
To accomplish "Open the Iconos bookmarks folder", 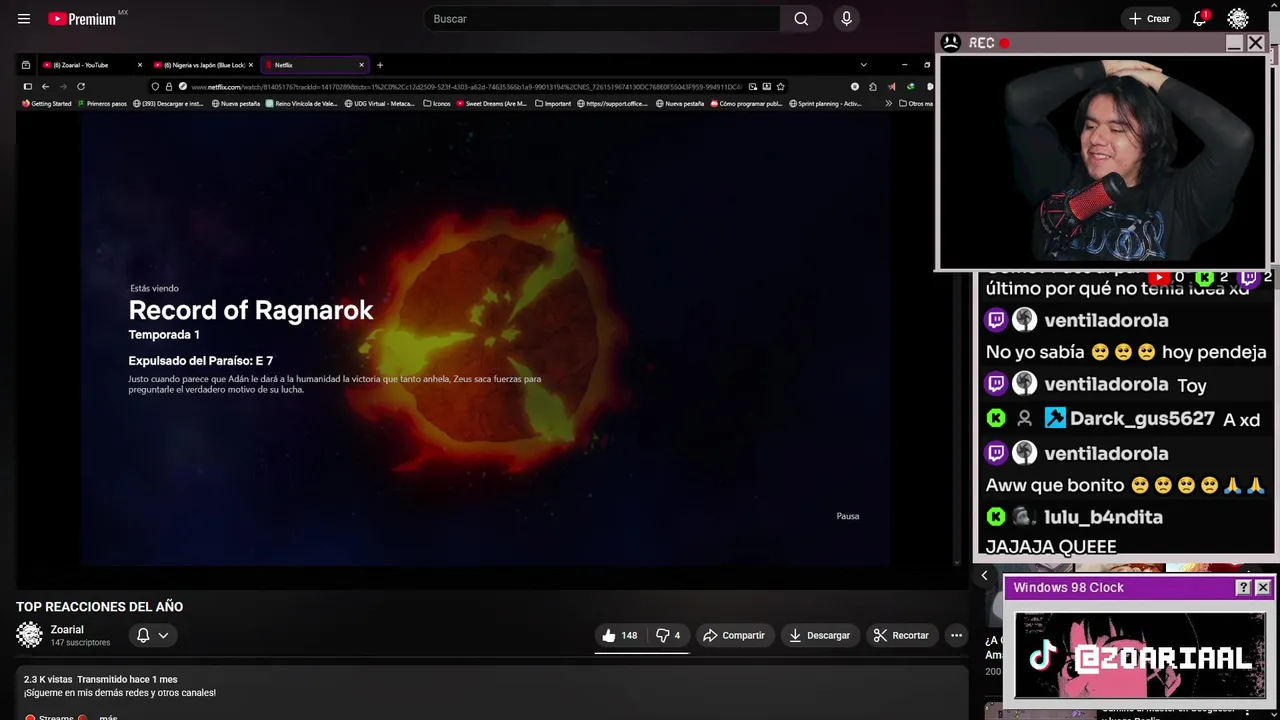I will (437, 103).
